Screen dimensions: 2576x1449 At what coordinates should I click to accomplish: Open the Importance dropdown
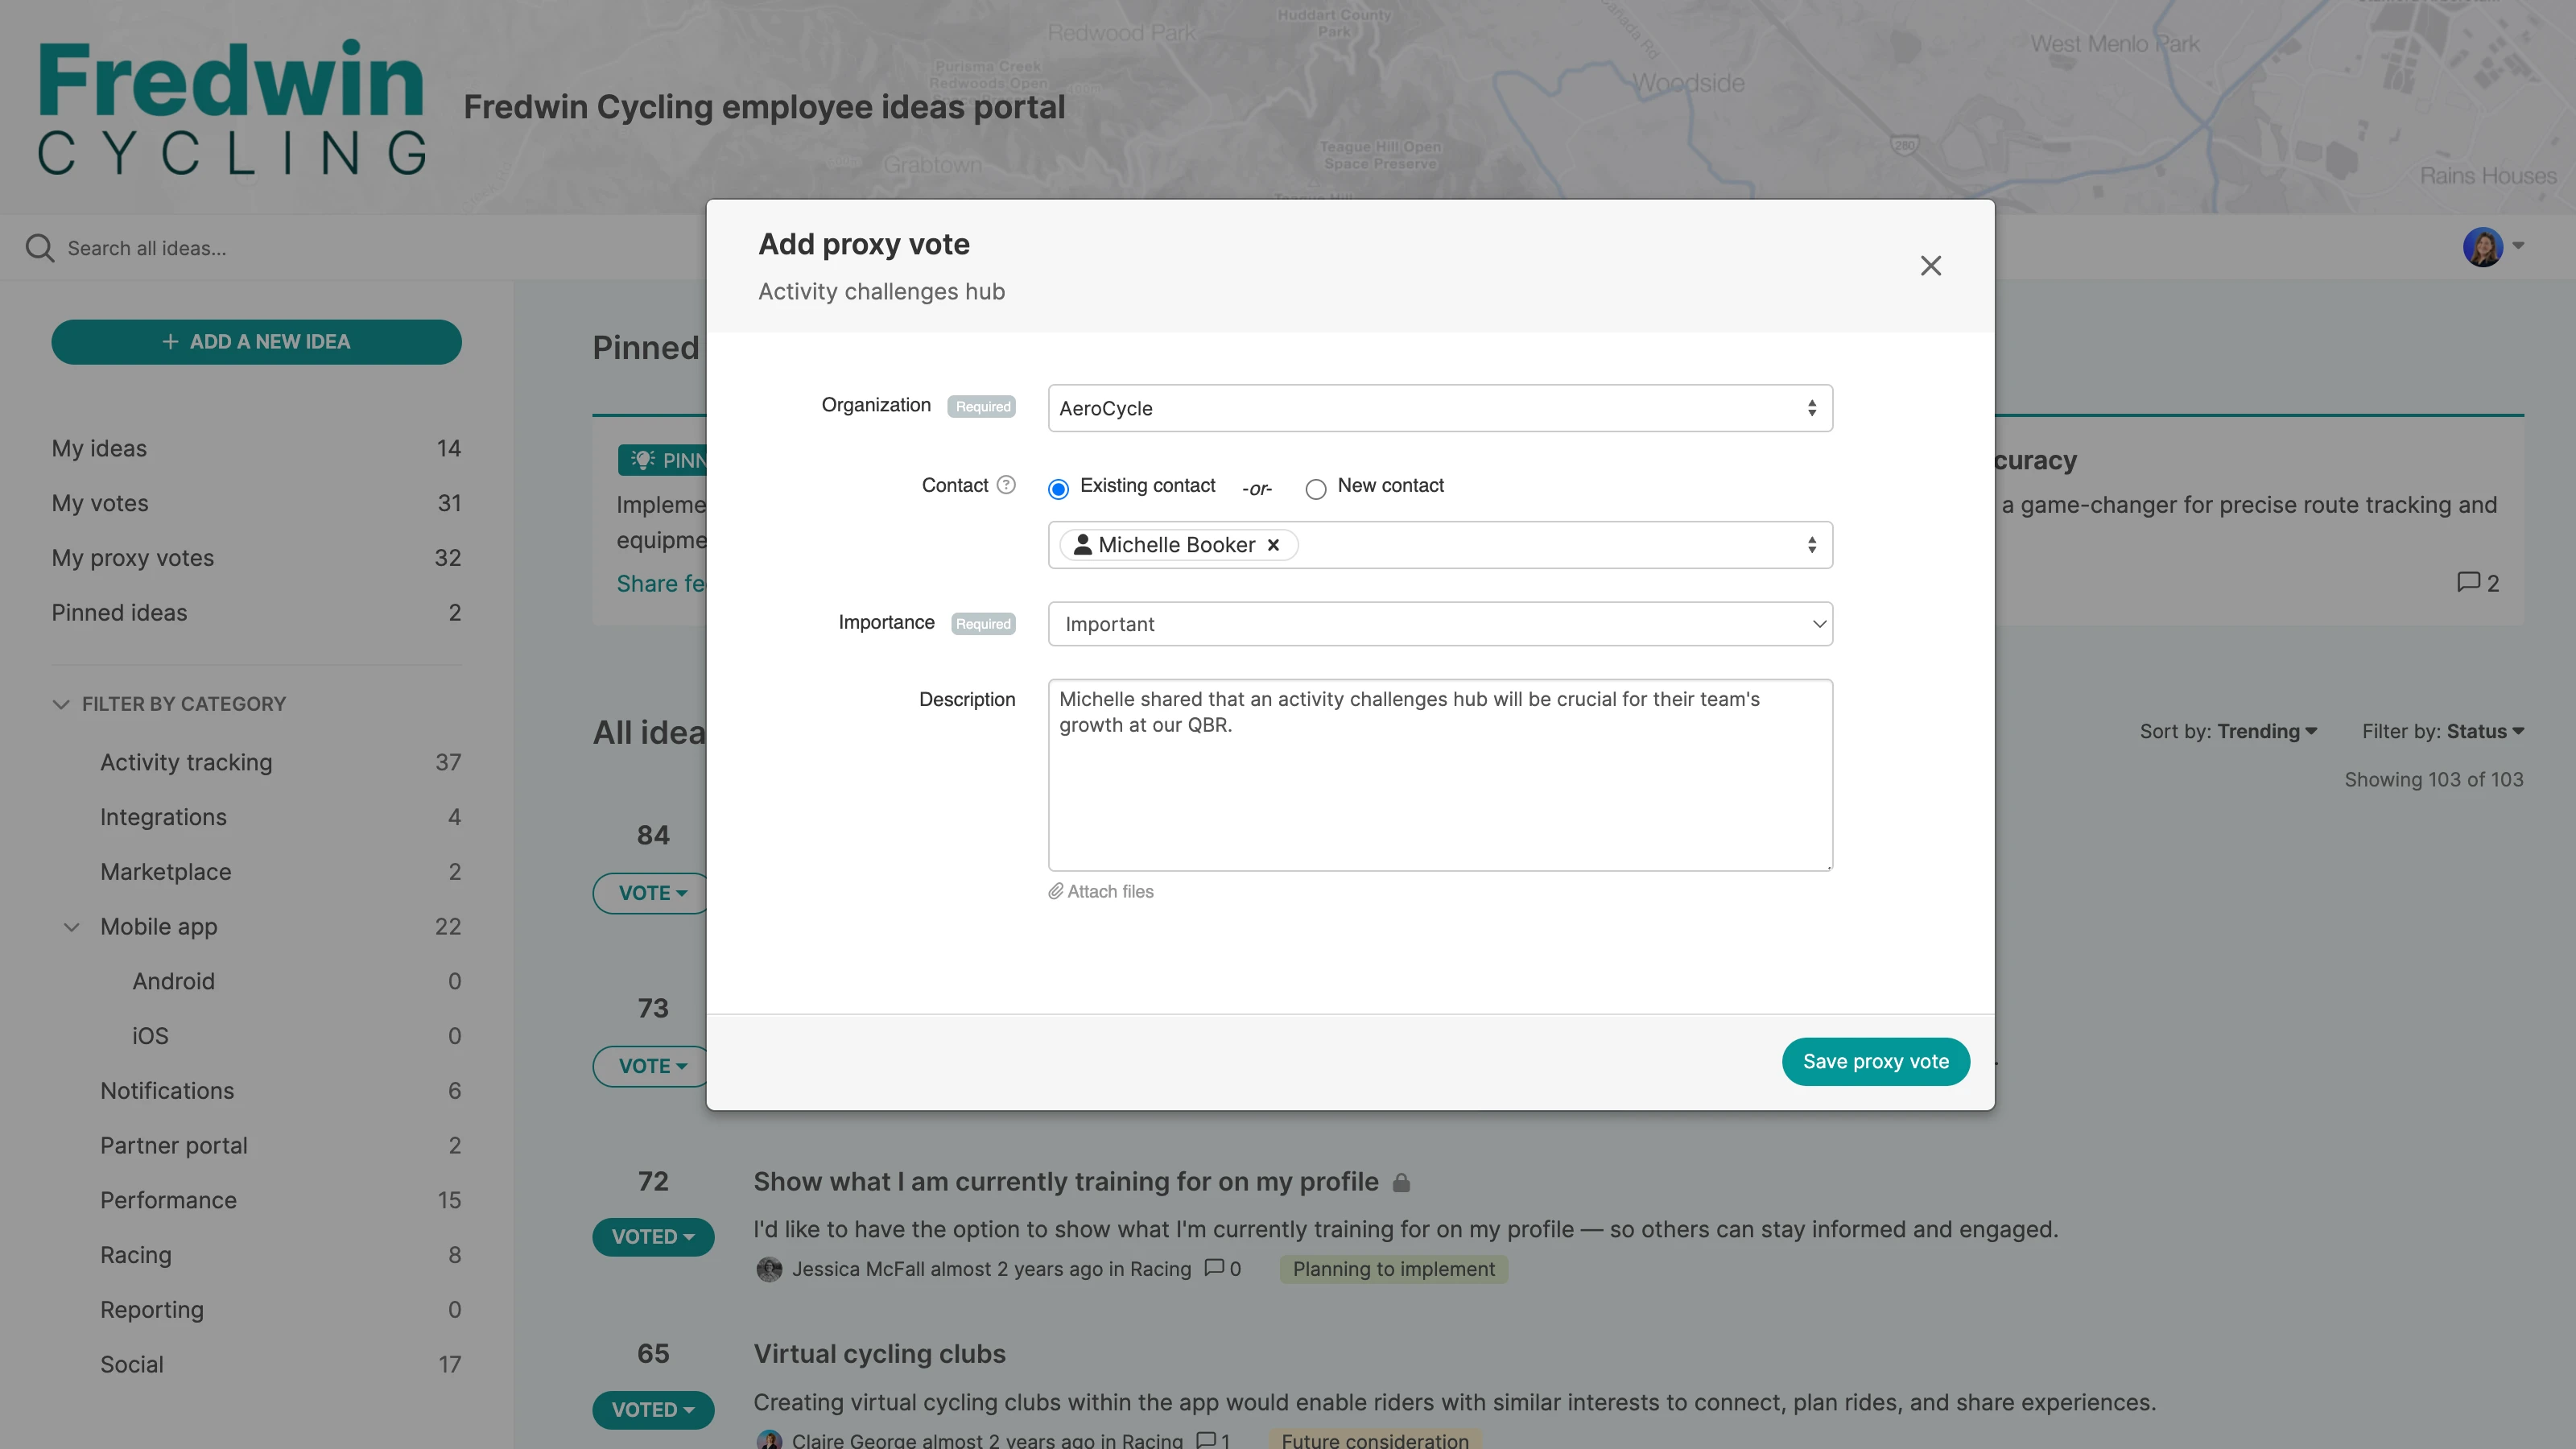1440,623
